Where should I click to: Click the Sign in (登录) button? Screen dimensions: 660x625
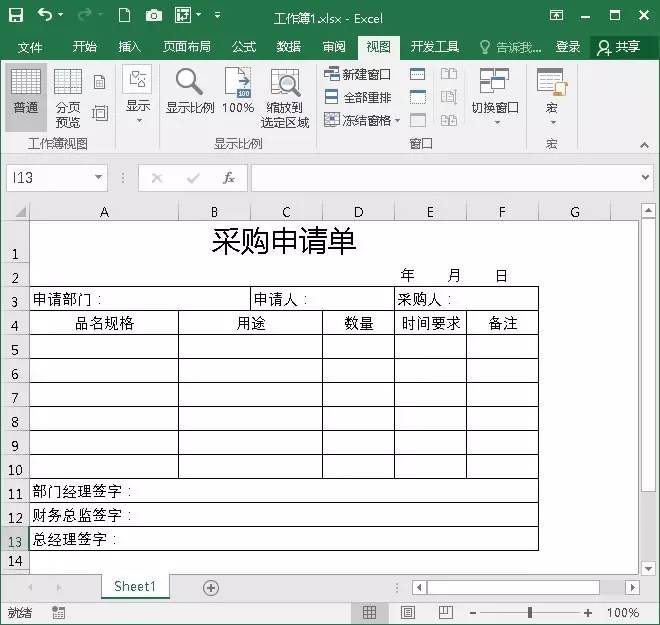[567, 47]
